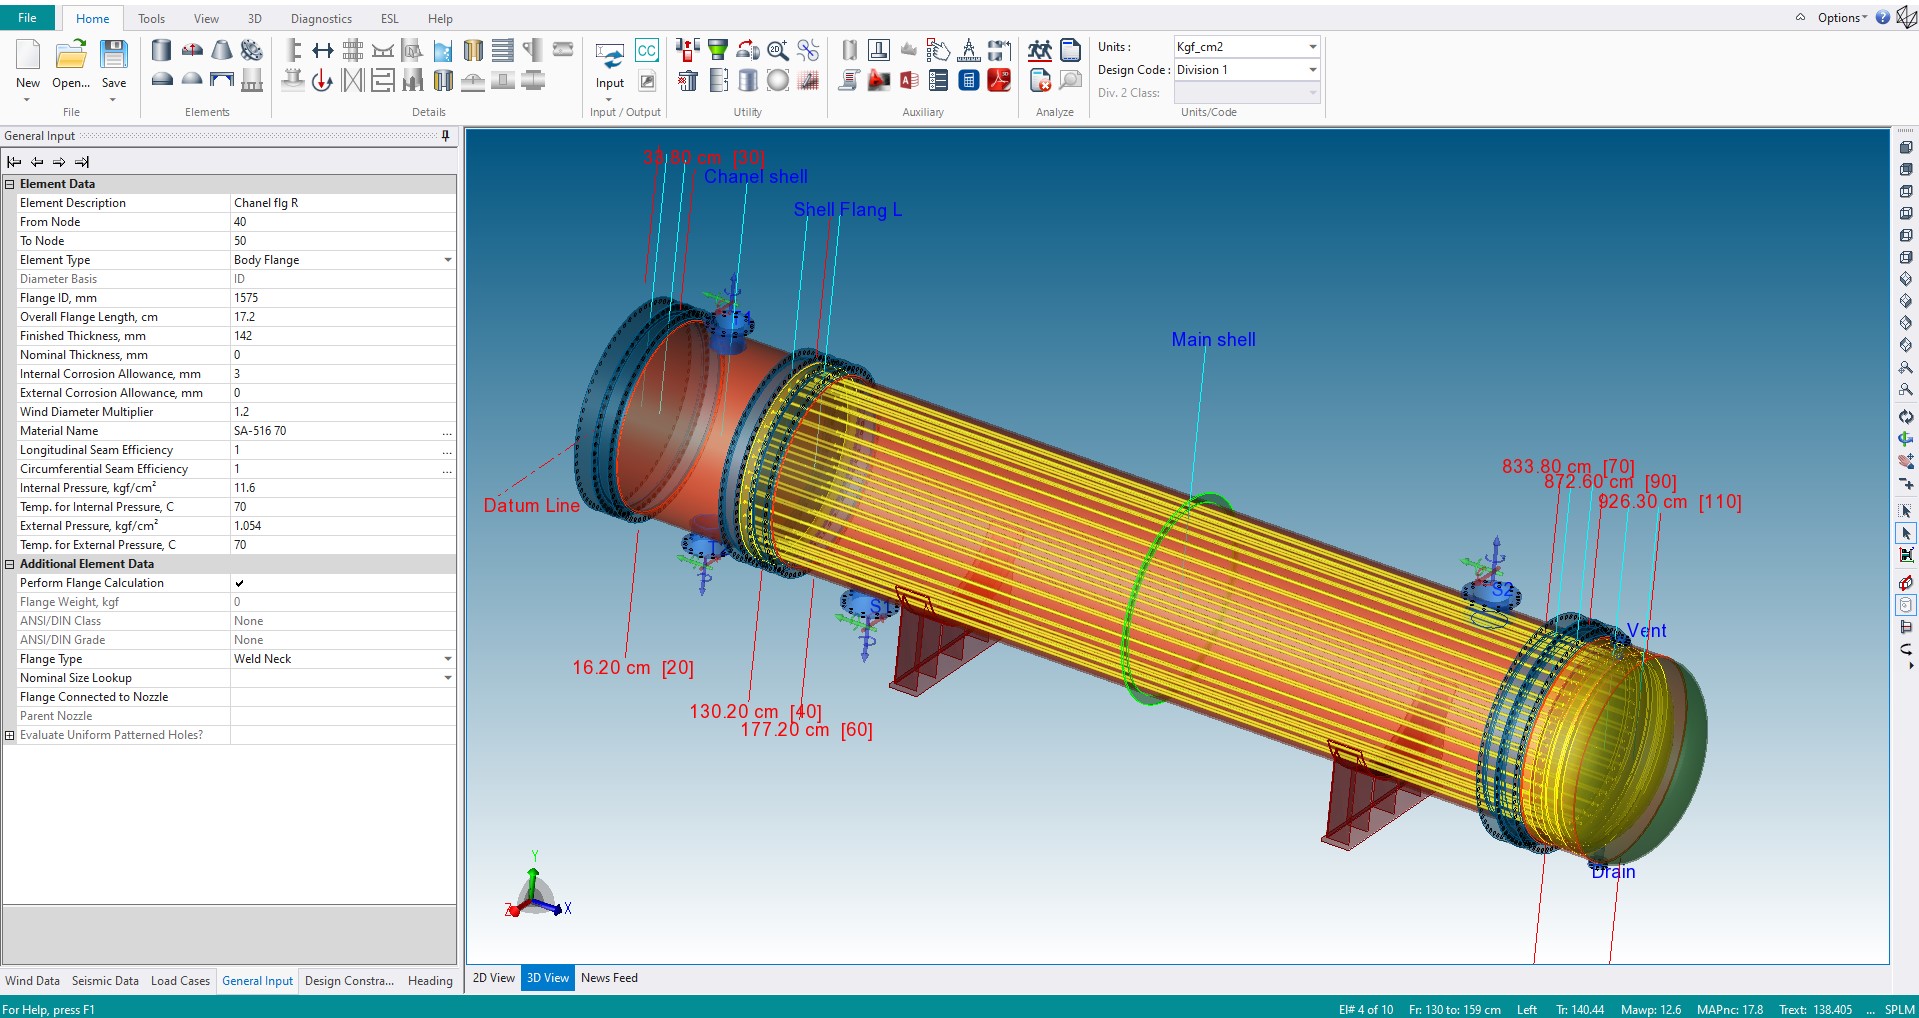Image resolution: width=1919 pixels, height=1018 pixels.
Task: Jump to the last element arrow
Action: click(x=82, y=162)
